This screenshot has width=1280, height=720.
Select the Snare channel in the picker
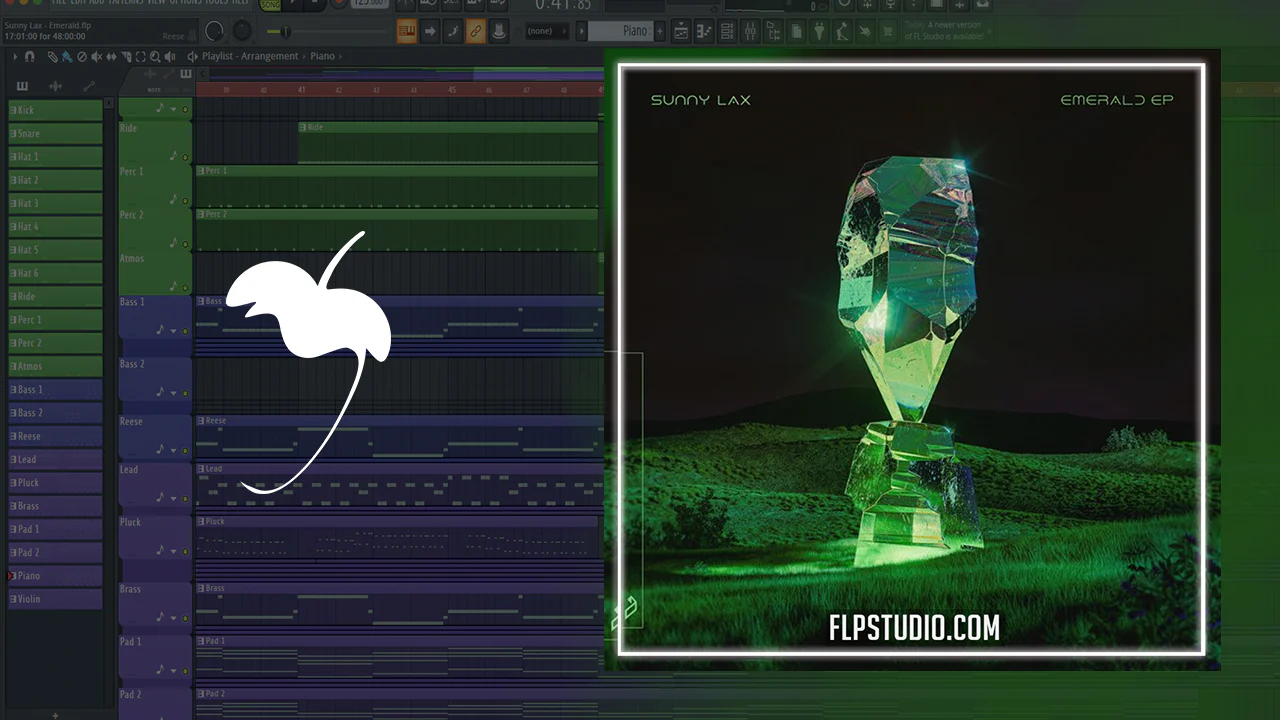tap(56, 134)
